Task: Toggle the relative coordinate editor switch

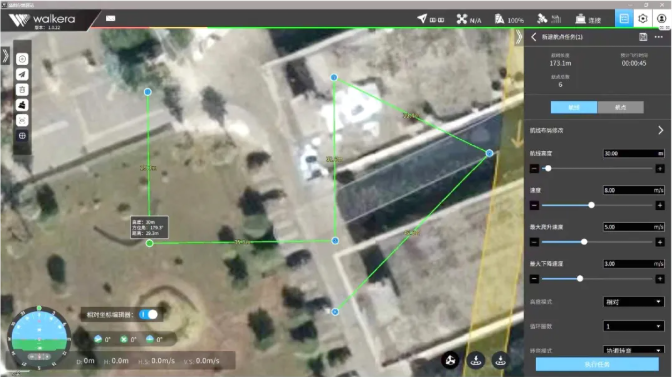Action: (148, 314)
